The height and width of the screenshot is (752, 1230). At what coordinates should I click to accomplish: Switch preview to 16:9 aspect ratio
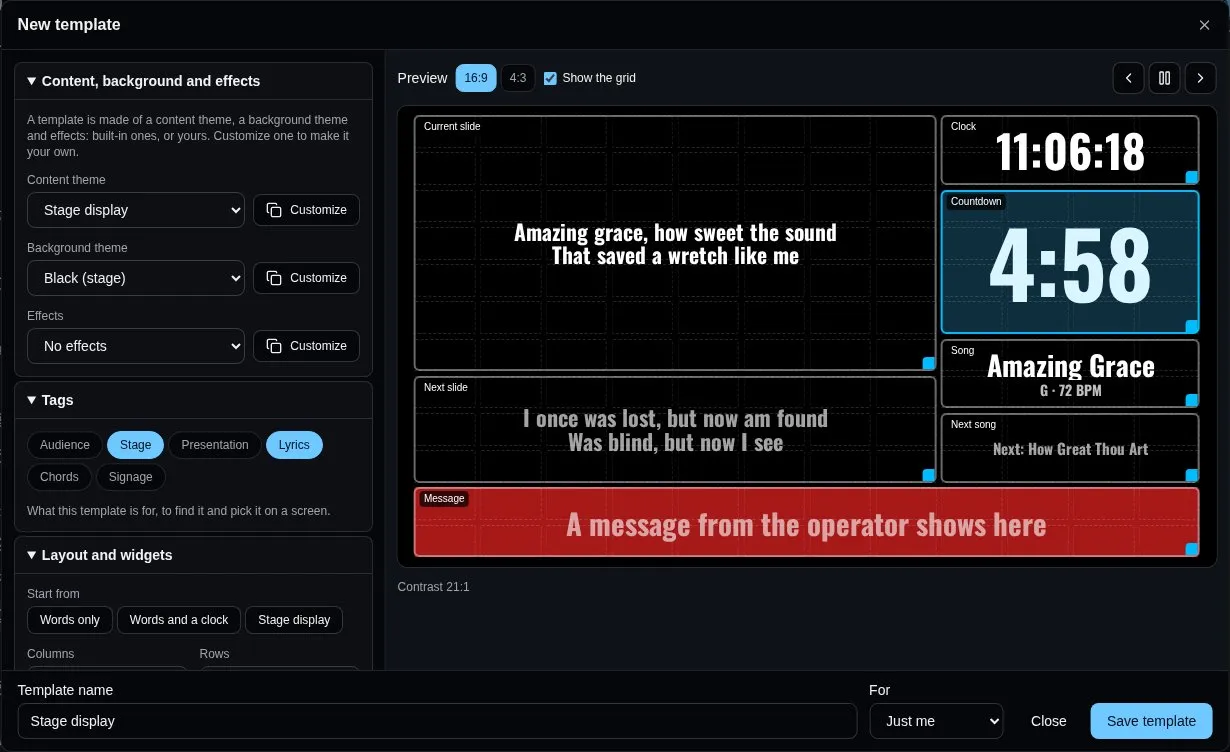click(x=476, y=78)
